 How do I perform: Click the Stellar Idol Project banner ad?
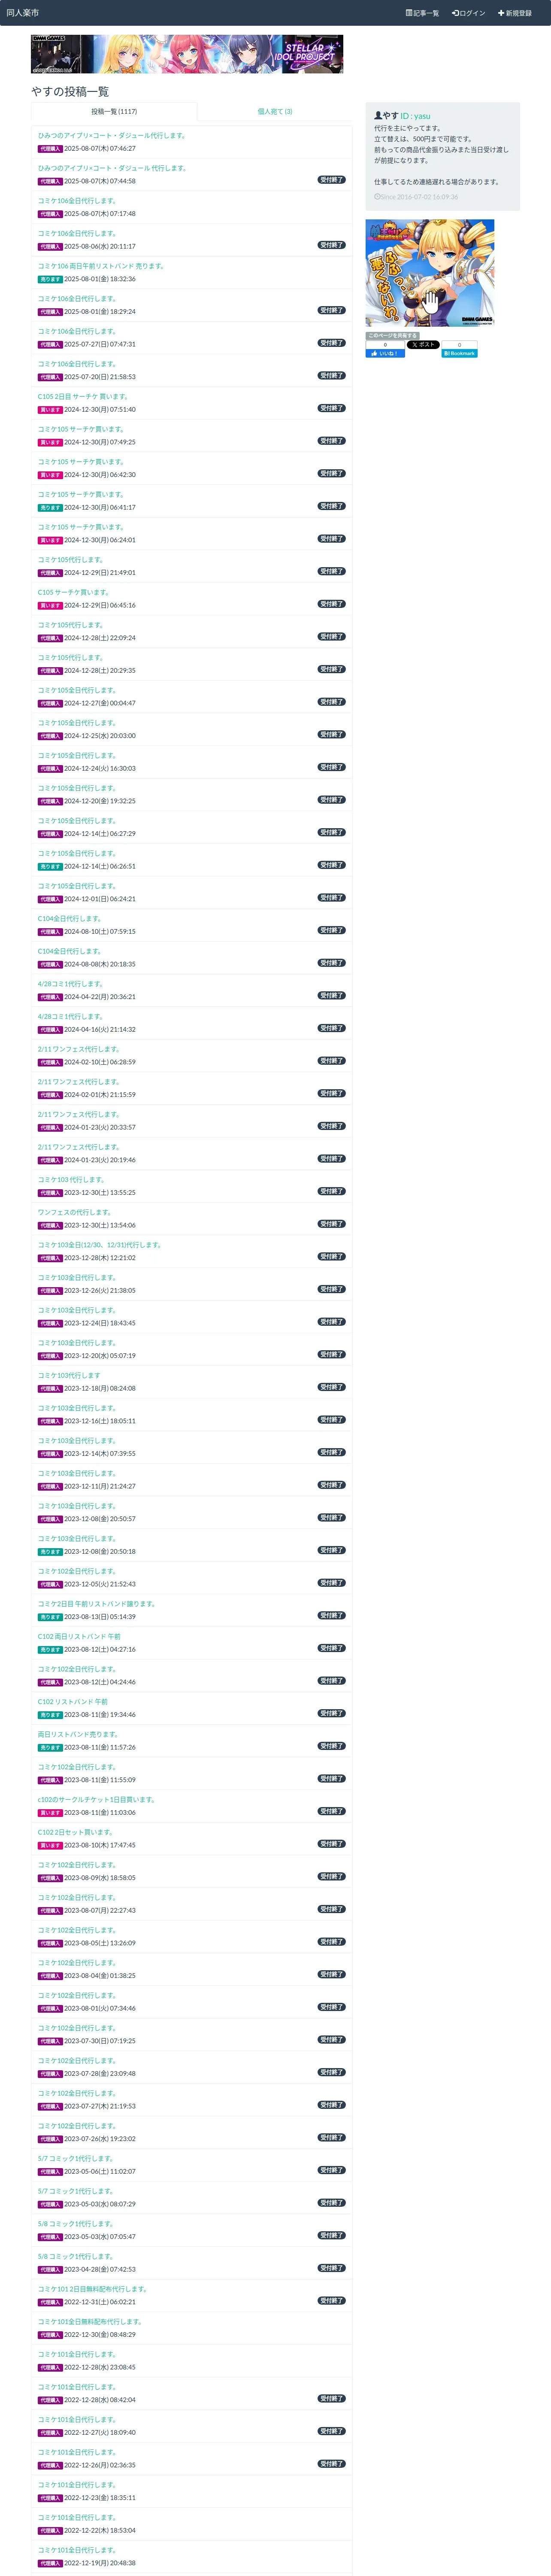pyautogui.click(x=187, y=54)
